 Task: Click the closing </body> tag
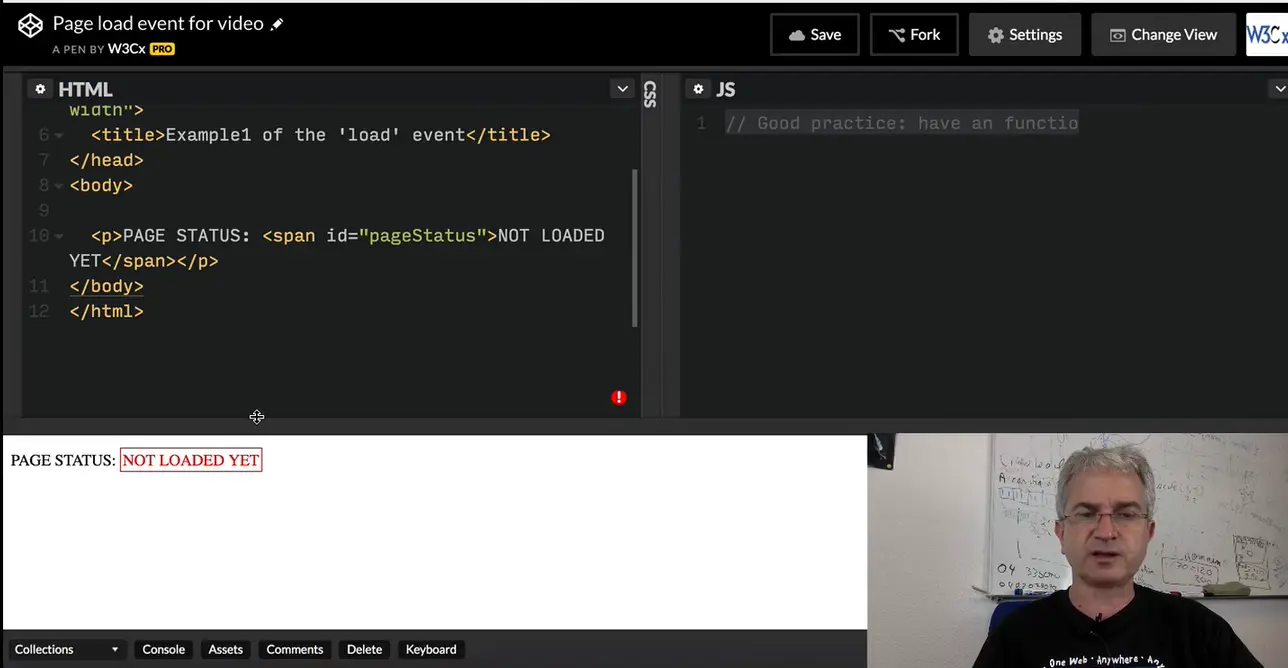pyautogui.click(x=106, y=286)
